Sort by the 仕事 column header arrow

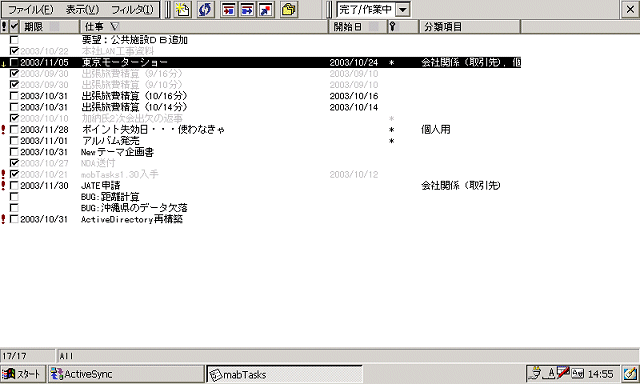coord(114,27)
